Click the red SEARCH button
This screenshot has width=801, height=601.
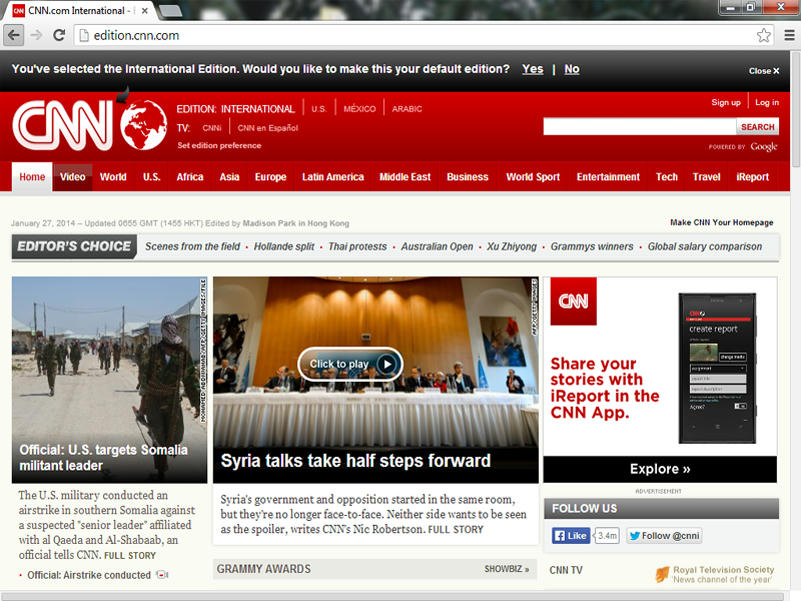(x=758, y=127)
